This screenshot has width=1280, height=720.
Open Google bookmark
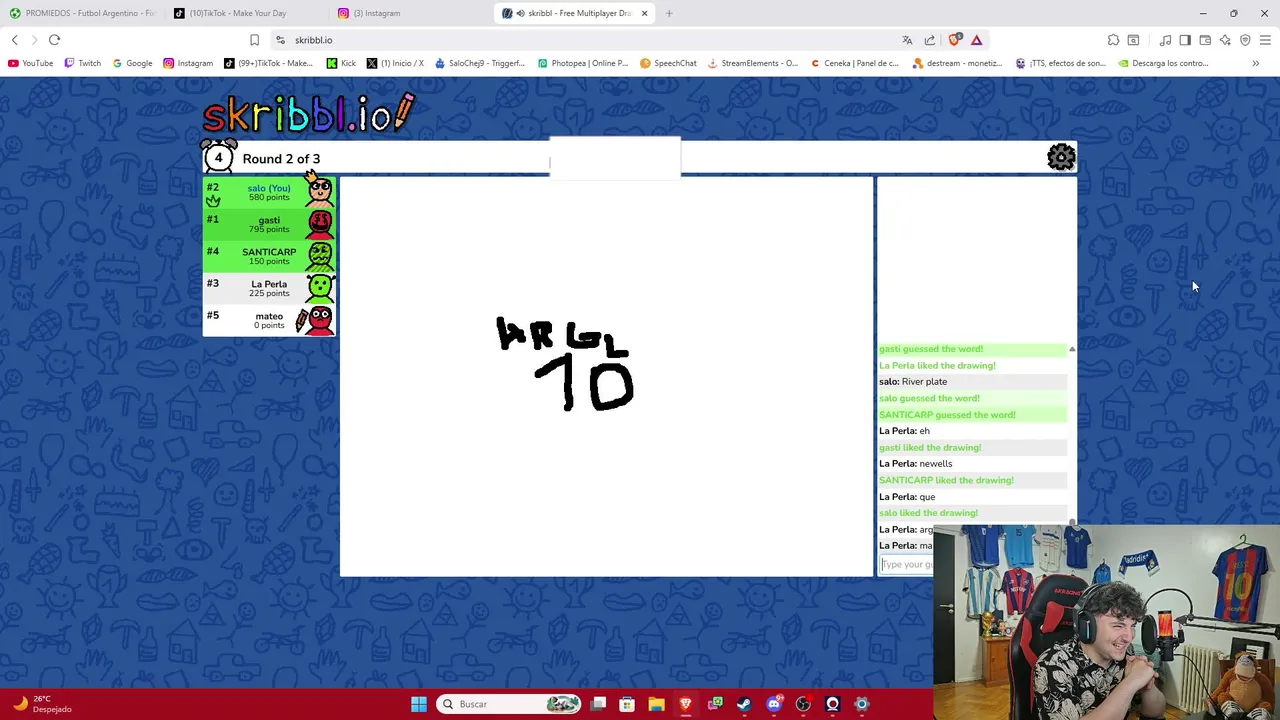pos(132,63)
